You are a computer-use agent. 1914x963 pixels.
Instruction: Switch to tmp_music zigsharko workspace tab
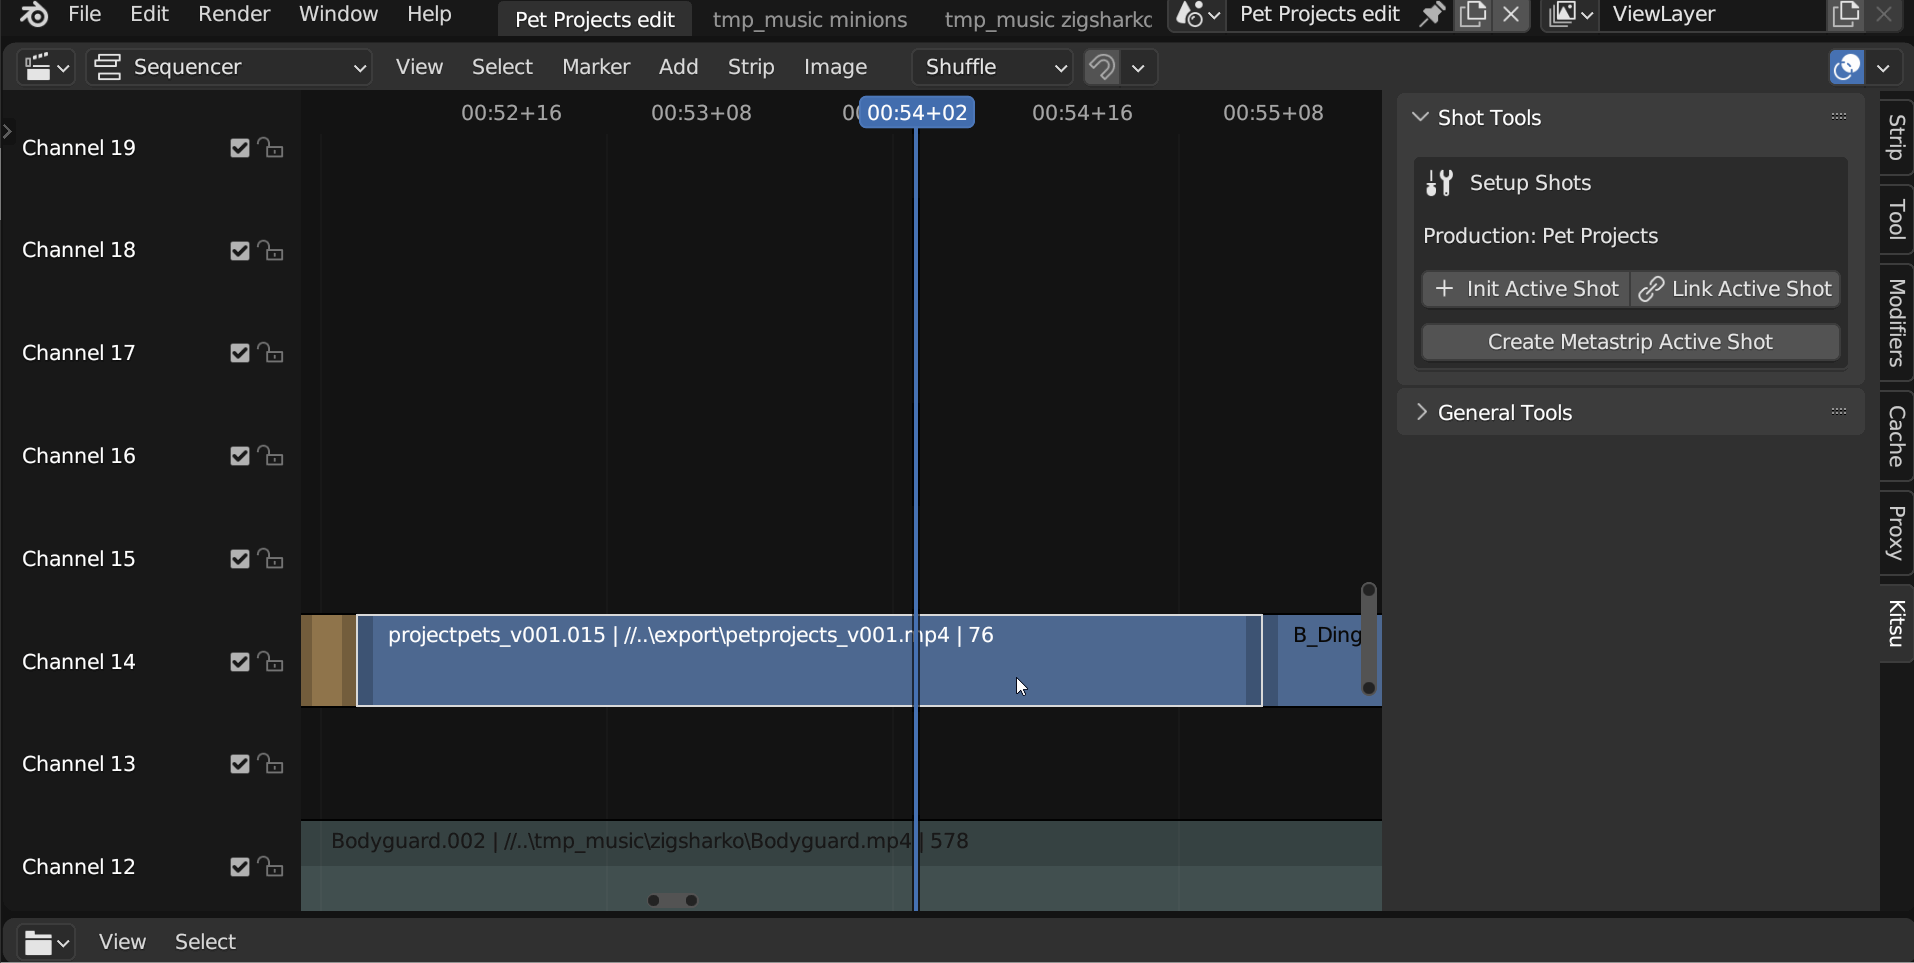point(1047,19)
